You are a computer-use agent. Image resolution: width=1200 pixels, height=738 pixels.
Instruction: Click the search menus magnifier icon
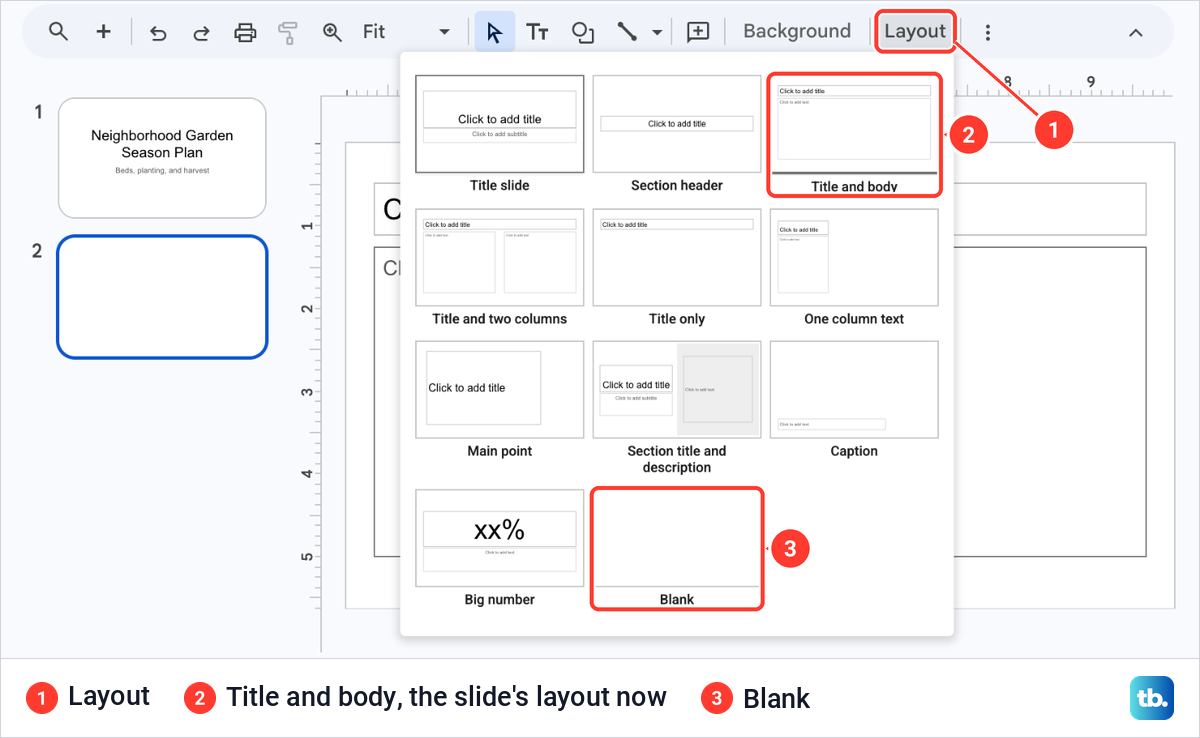pyautogui.click(x=59, y=31)
